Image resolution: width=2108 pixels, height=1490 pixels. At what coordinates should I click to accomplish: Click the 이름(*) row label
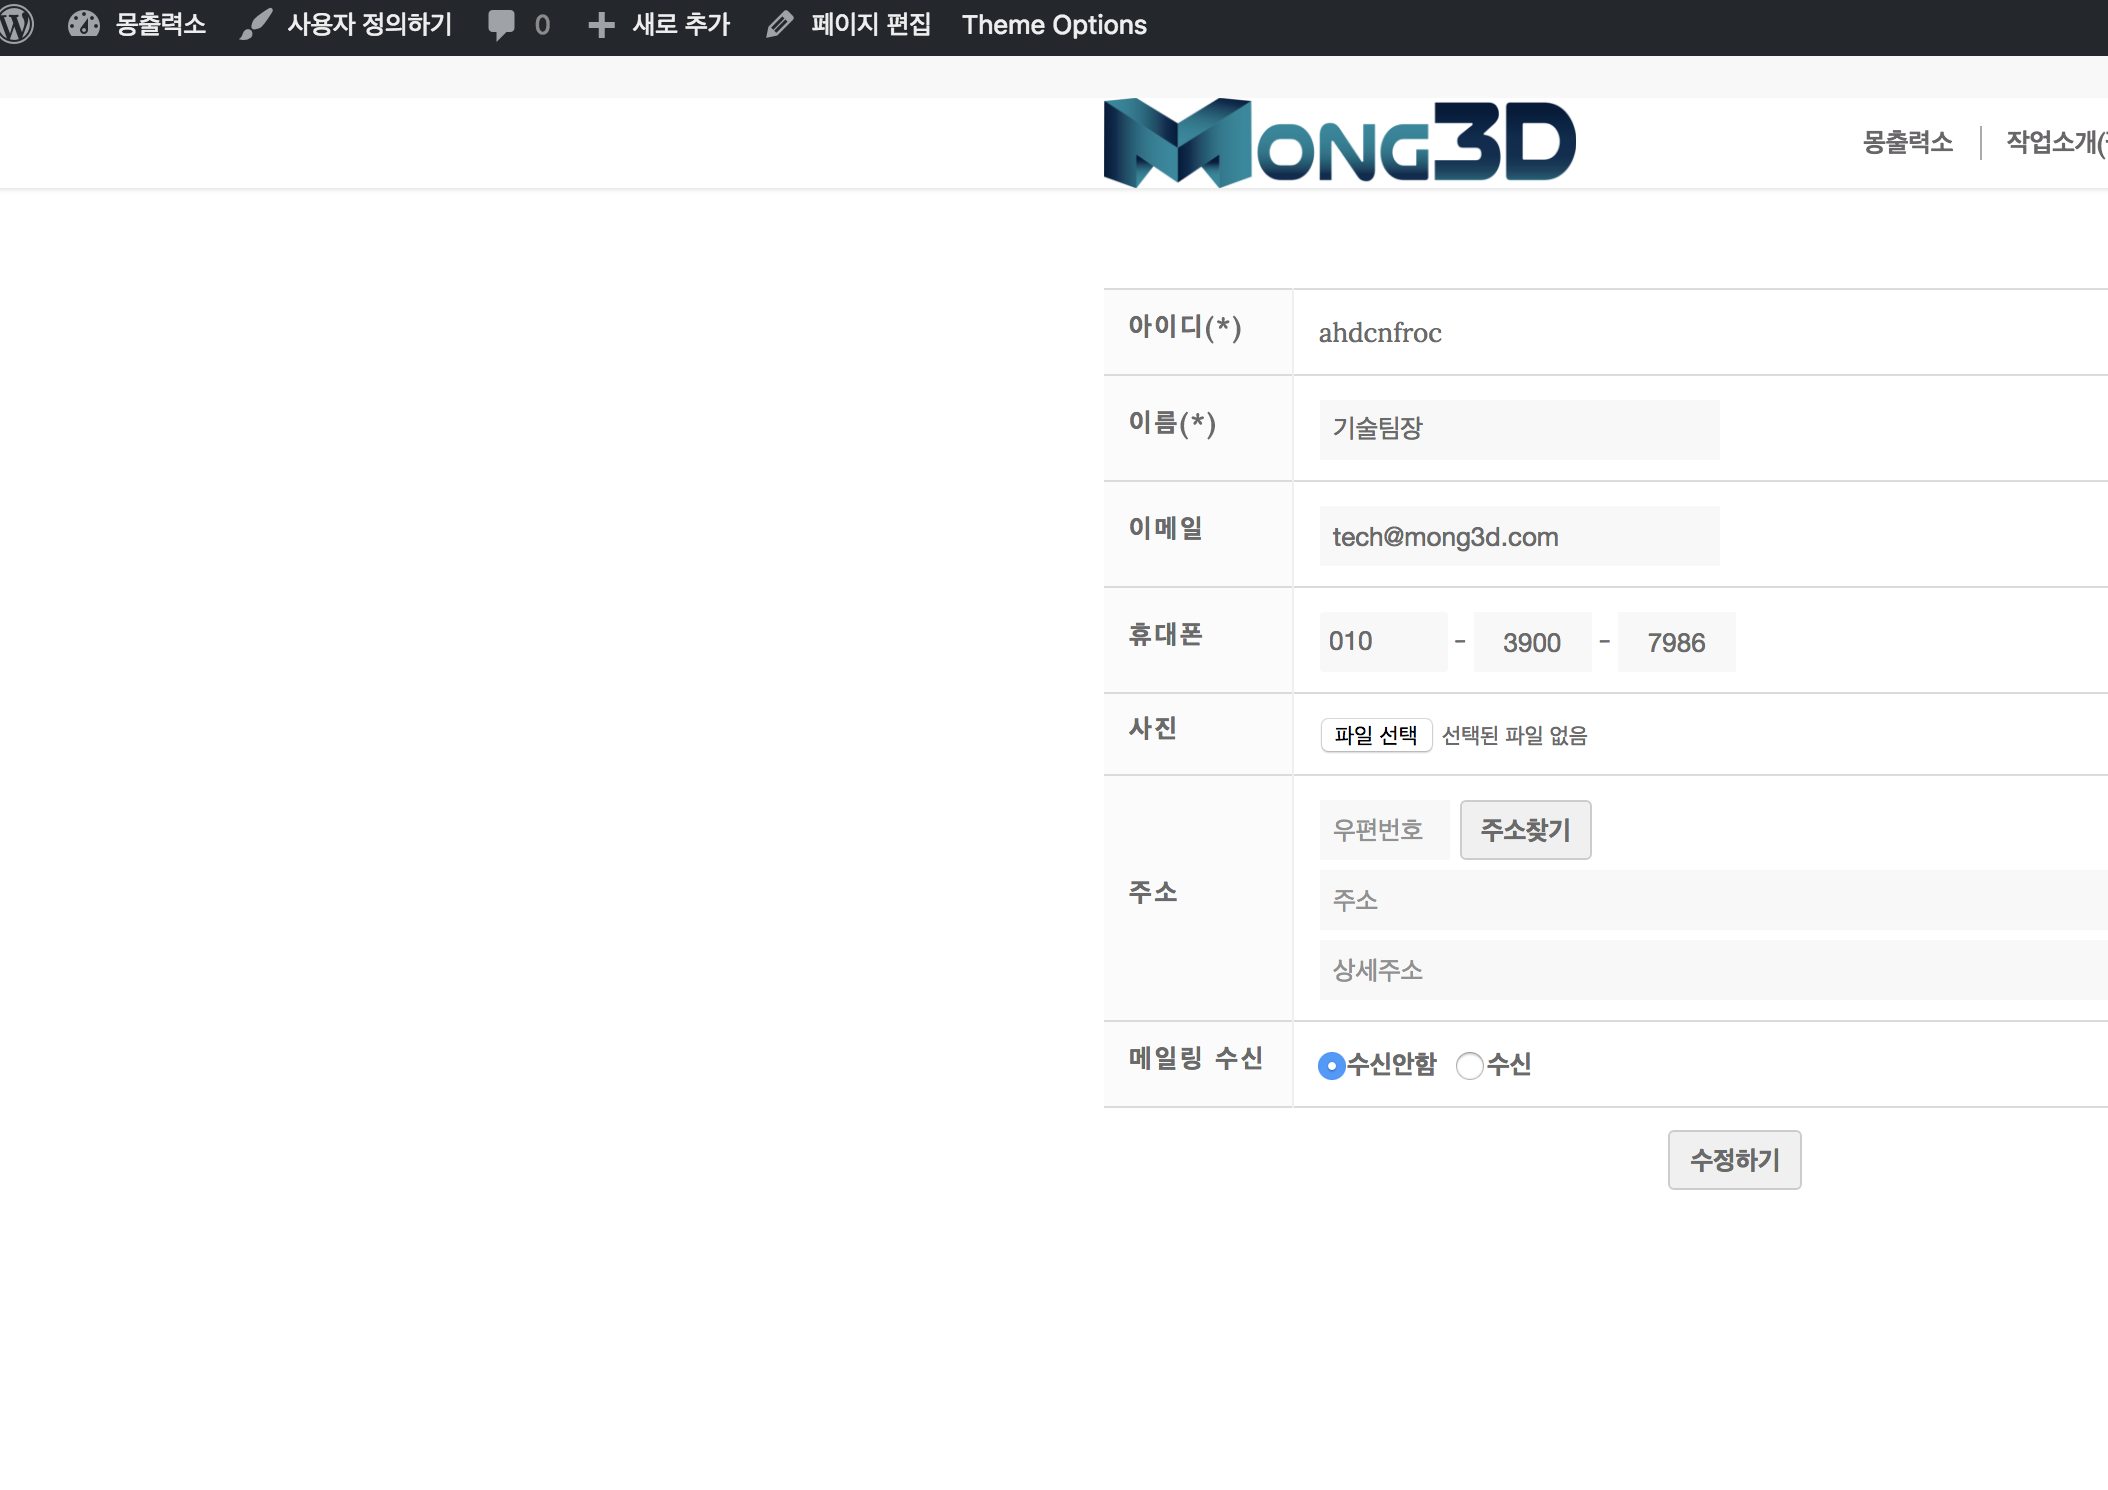[1172, 423]
